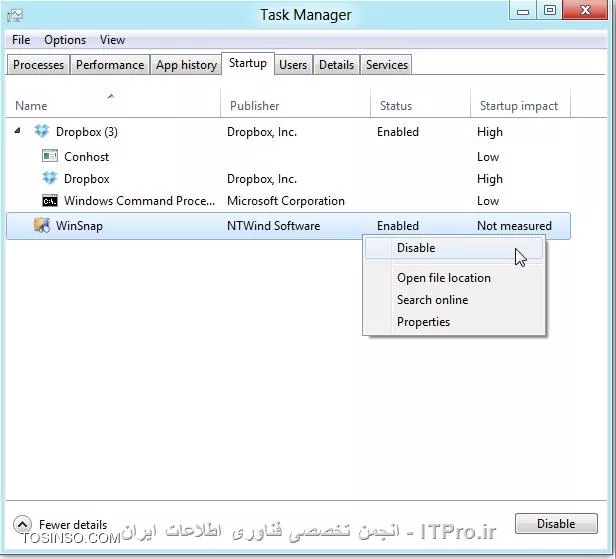The width and height of the screenshot is (616, 559).
Task: Click Enabled status in Dropbox (3) row
Action: click(398, 132)
